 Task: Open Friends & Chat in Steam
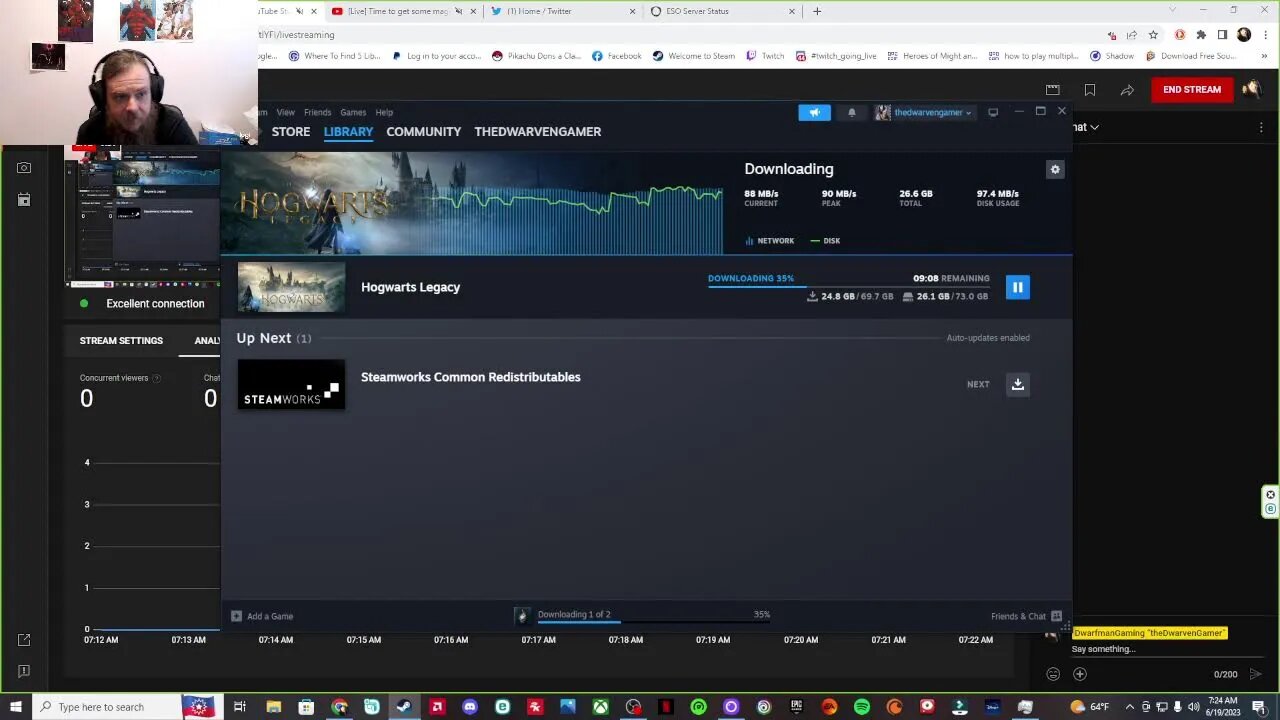coord(1026,616)
